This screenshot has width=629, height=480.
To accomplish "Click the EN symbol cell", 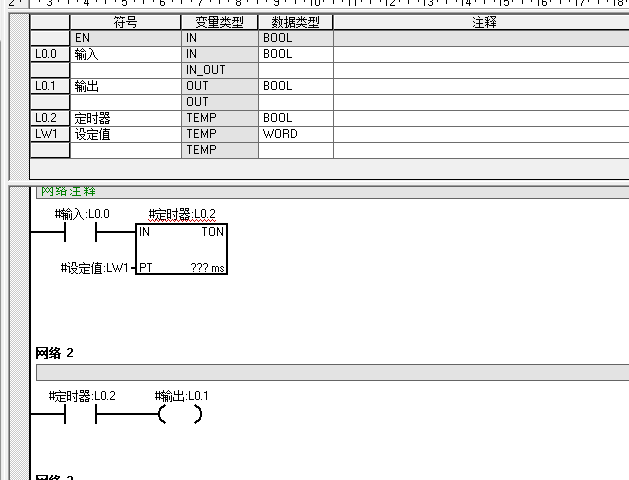I will tap(125, 38).
